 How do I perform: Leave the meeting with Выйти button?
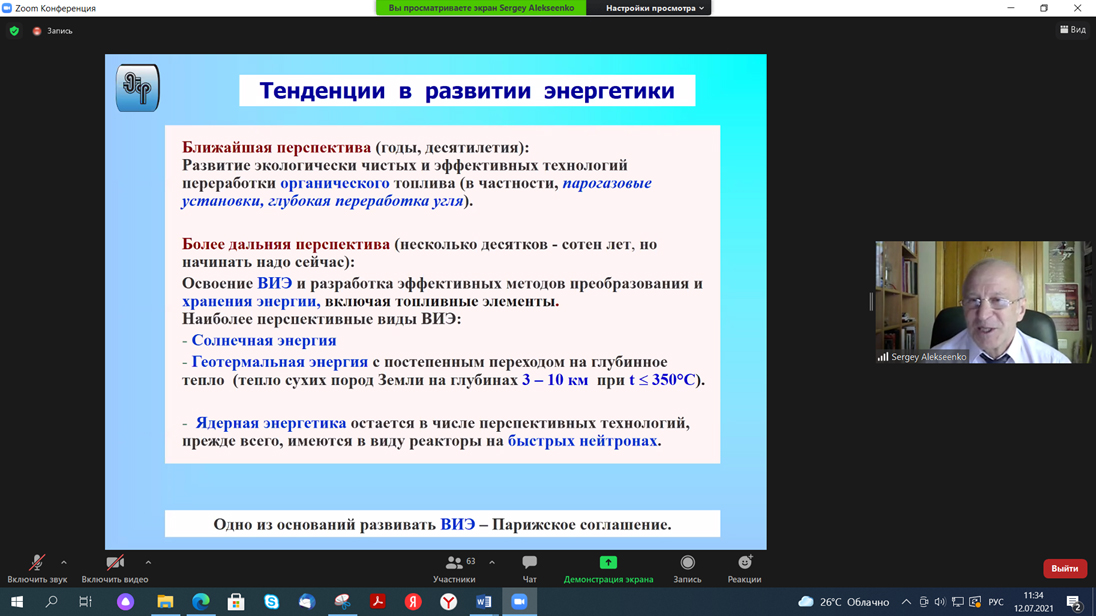1064,568
